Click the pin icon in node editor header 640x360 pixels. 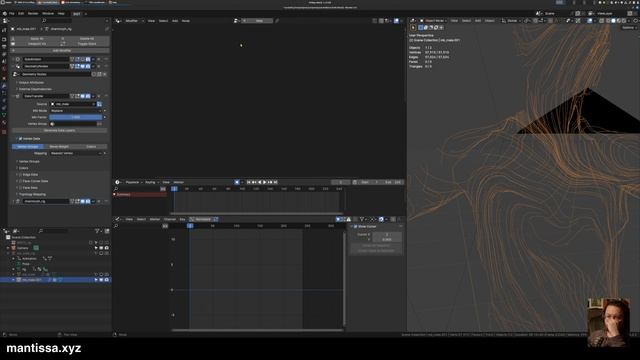pyautogui.click(x=277, y=20)
